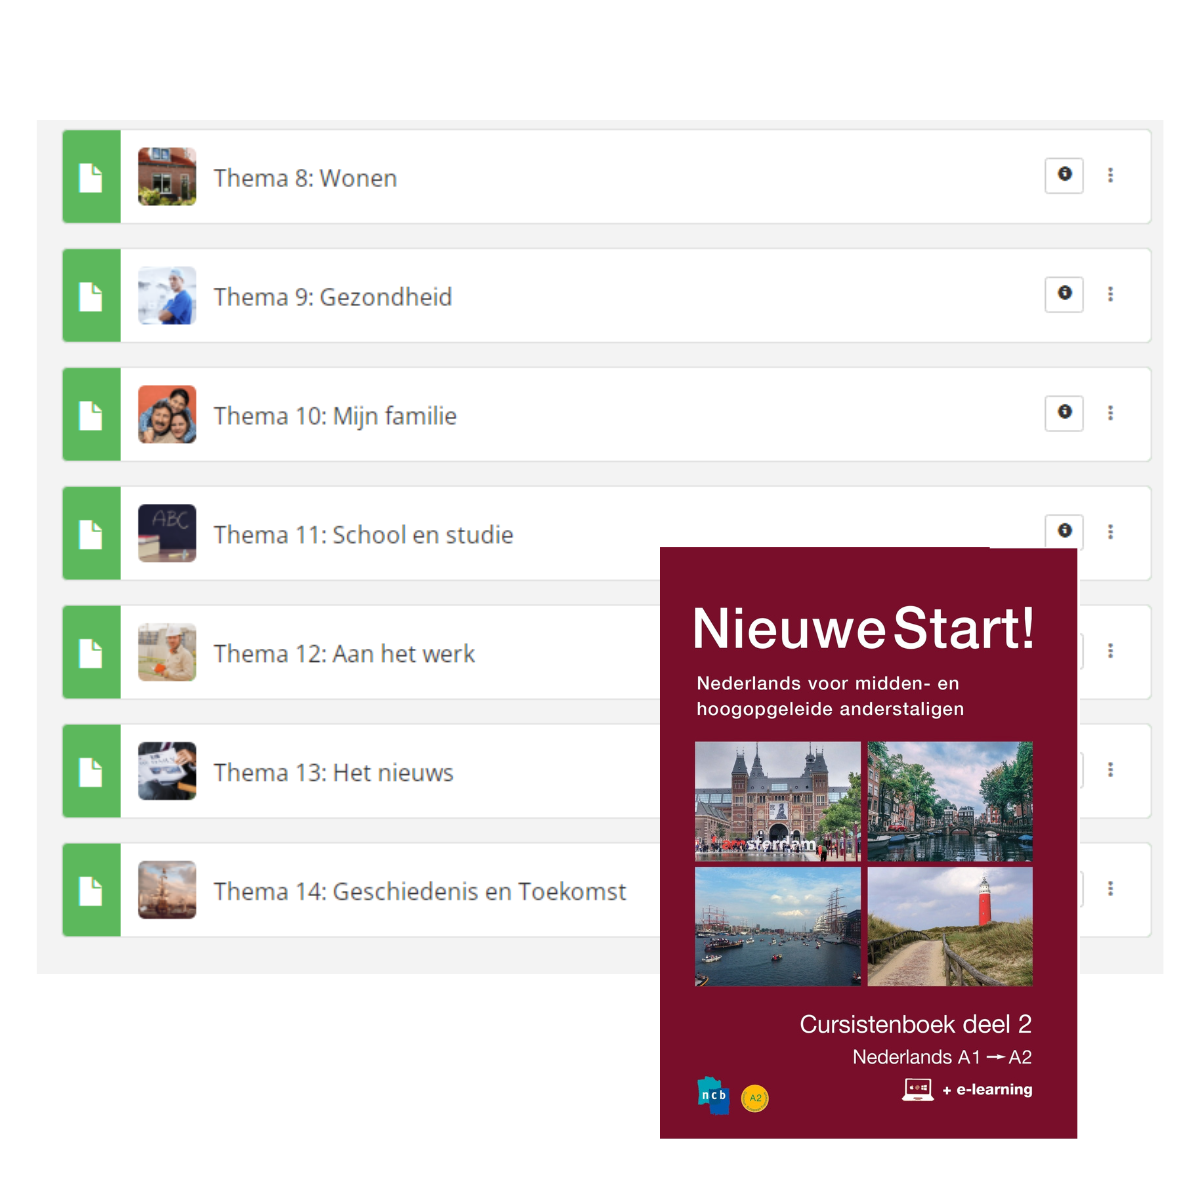Open Thema 12: Aan het werk

(344, 654)
